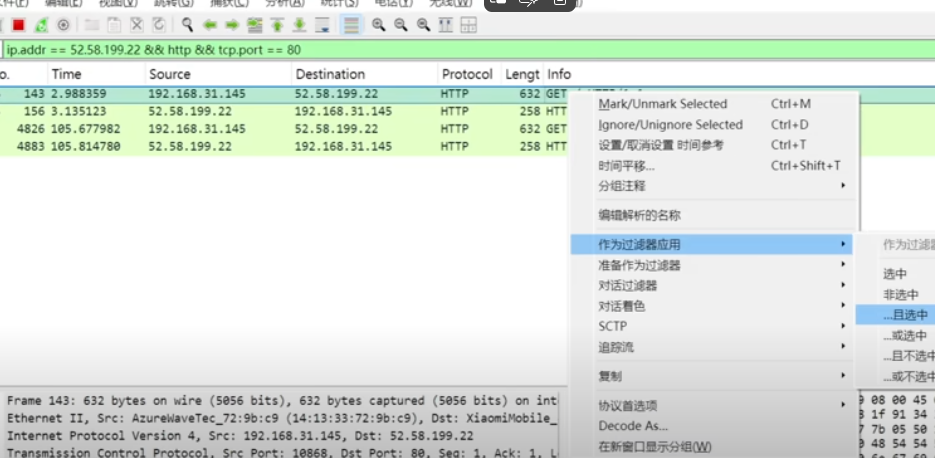
Task: Go back to previous packet arrow
Action: (x=210, y=25)
